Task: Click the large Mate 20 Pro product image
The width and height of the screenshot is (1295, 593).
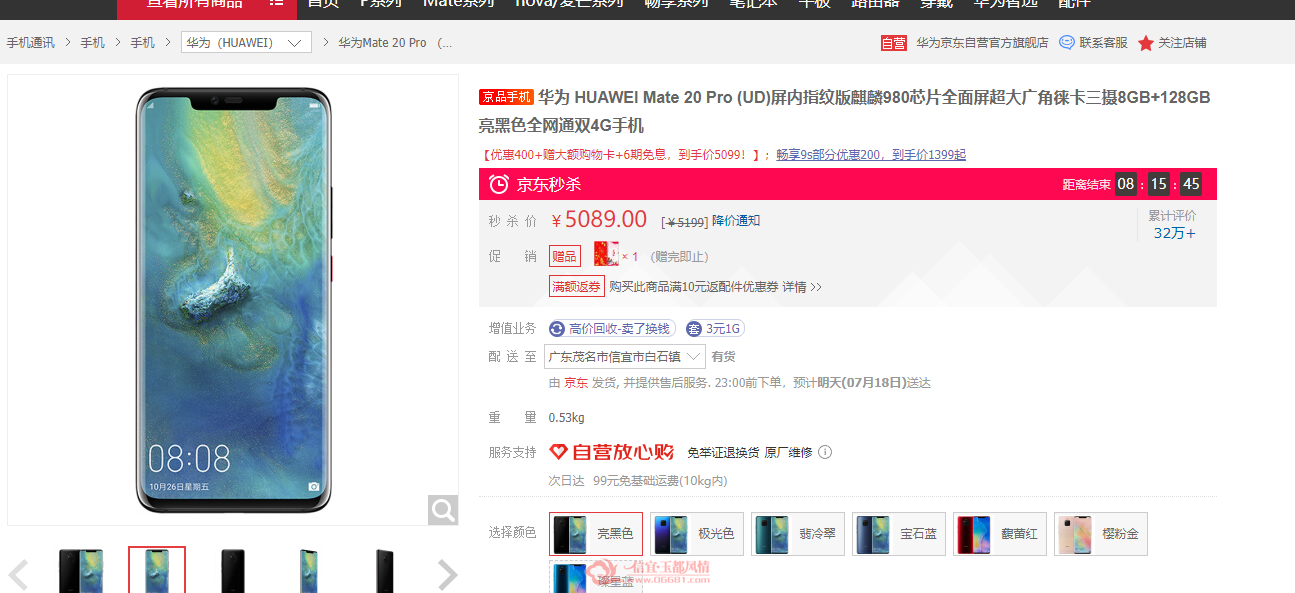Action: 233,300
